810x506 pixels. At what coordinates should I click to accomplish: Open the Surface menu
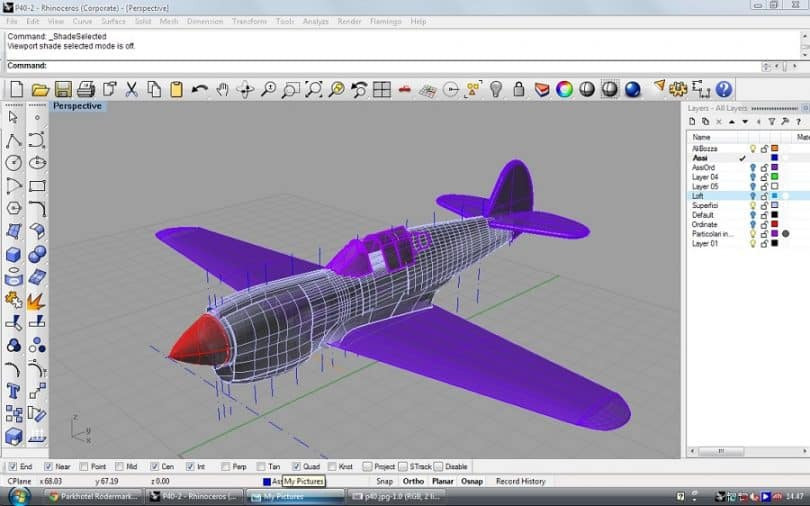tap(113, 21)
